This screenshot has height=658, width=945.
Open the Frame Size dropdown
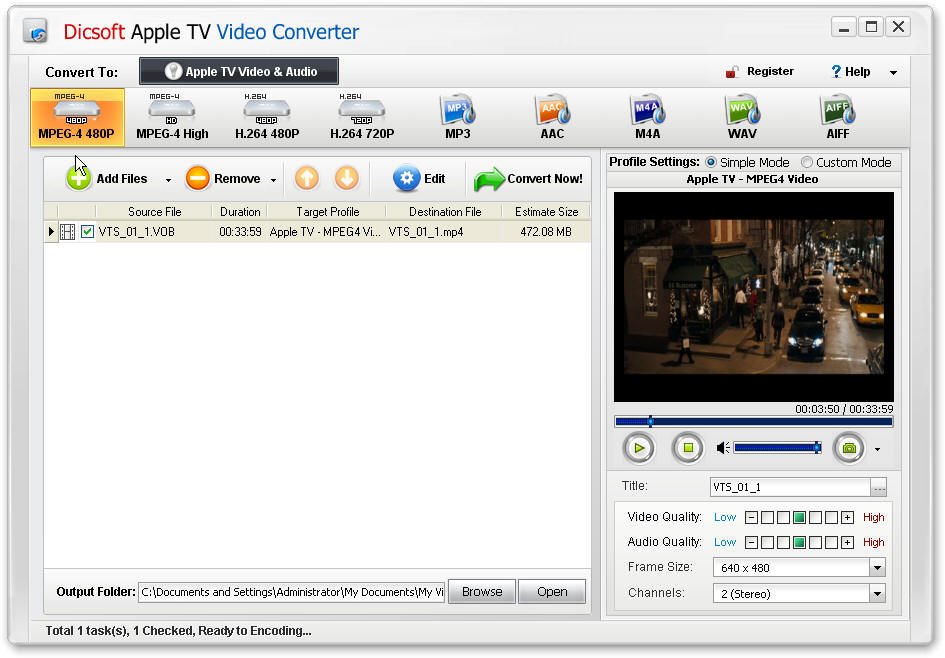click(x=877, y=568)
